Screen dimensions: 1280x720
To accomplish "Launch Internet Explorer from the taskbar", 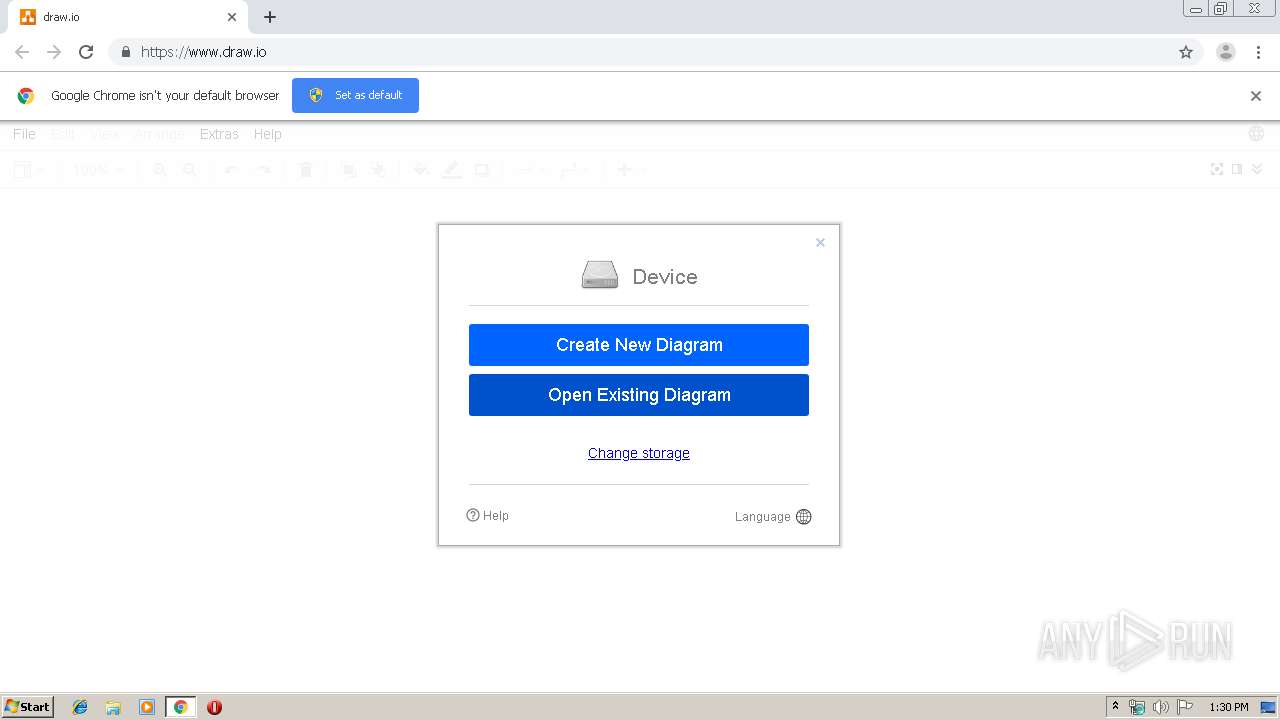I will (x=81, y=707).
